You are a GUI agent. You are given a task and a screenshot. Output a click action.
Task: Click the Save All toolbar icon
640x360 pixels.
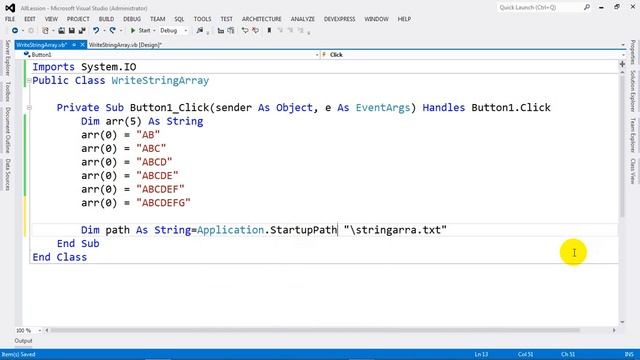coord(82,31)
